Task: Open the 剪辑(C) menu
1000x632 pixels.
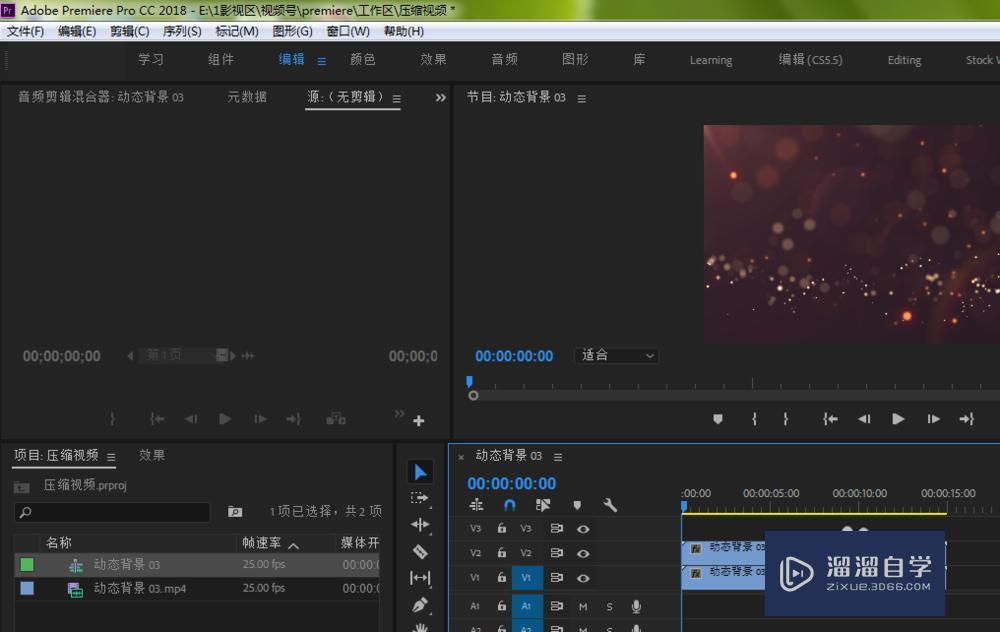Action: tap(129, 31)
